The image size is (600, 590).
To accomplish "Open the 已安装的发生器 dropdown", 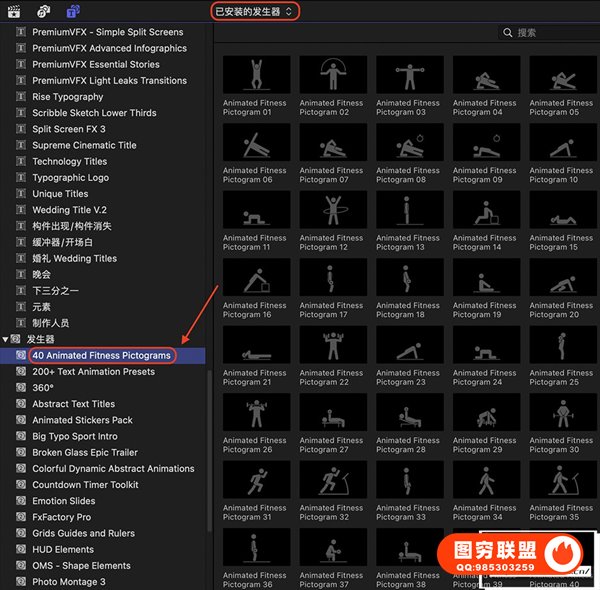I will [255, 11].
